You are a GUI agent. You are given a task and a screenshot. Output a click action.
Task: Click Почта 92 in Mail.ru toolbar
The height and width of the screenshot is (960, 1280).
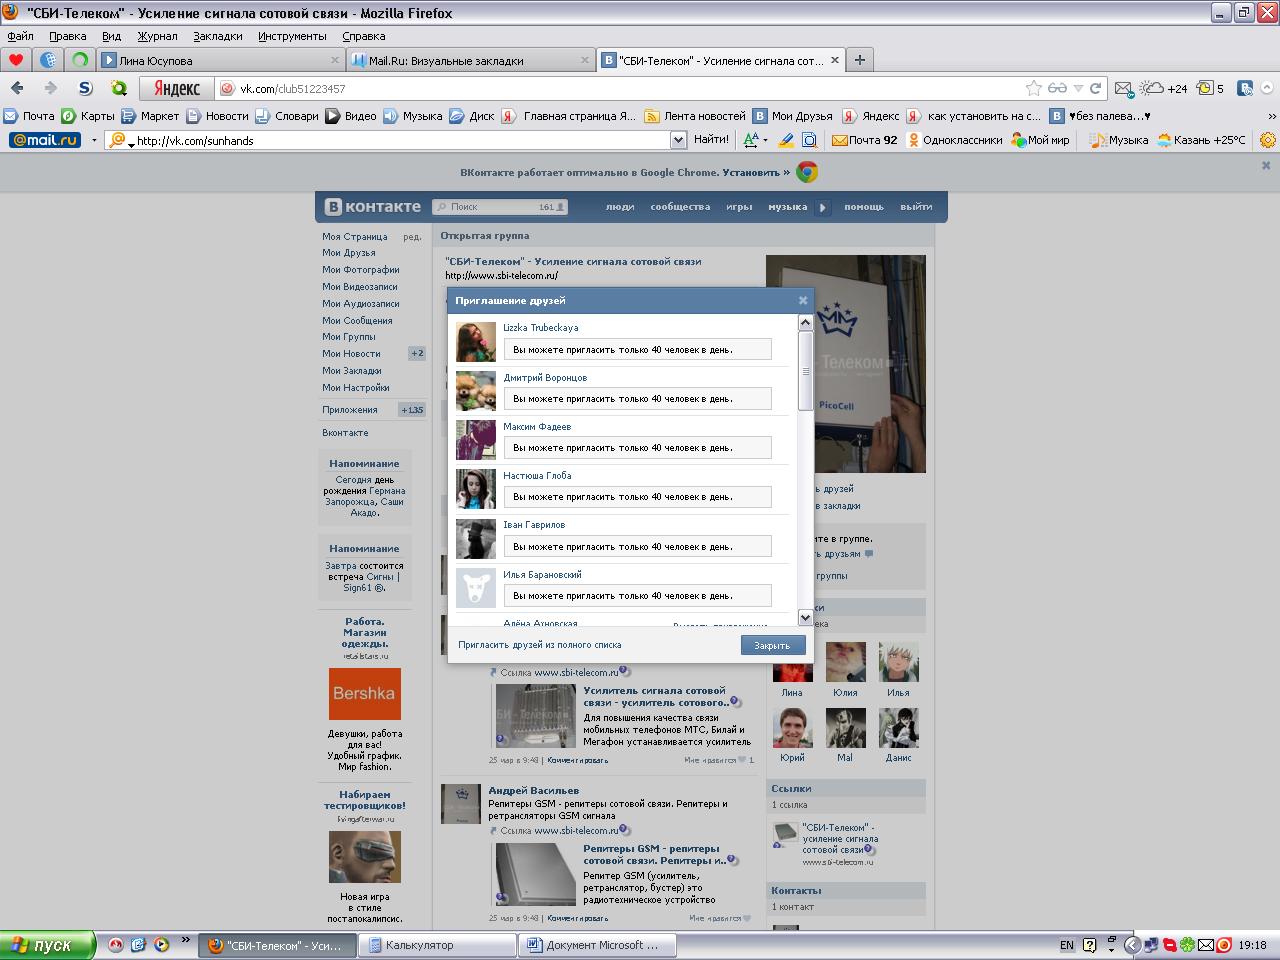point(865,140)
